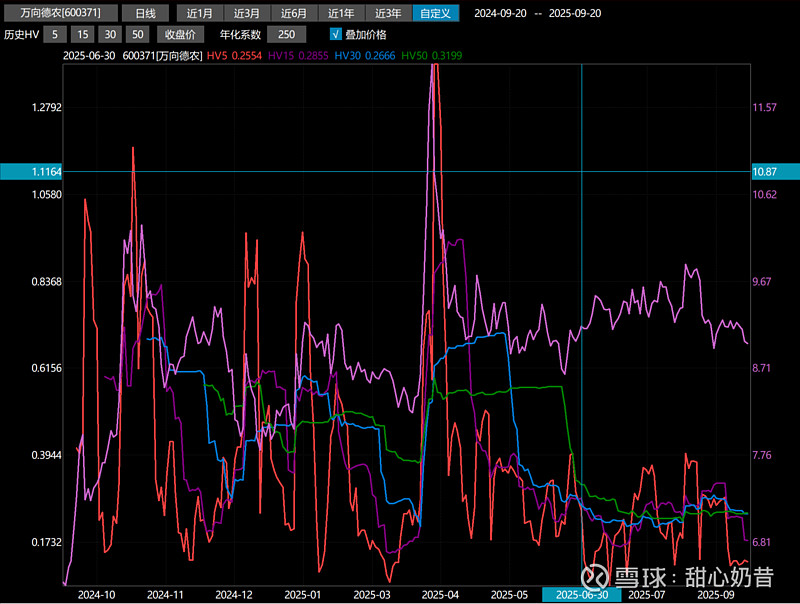Select the 近1月 time range
This screenshot has width=800, height=604.
pos(200,13)
